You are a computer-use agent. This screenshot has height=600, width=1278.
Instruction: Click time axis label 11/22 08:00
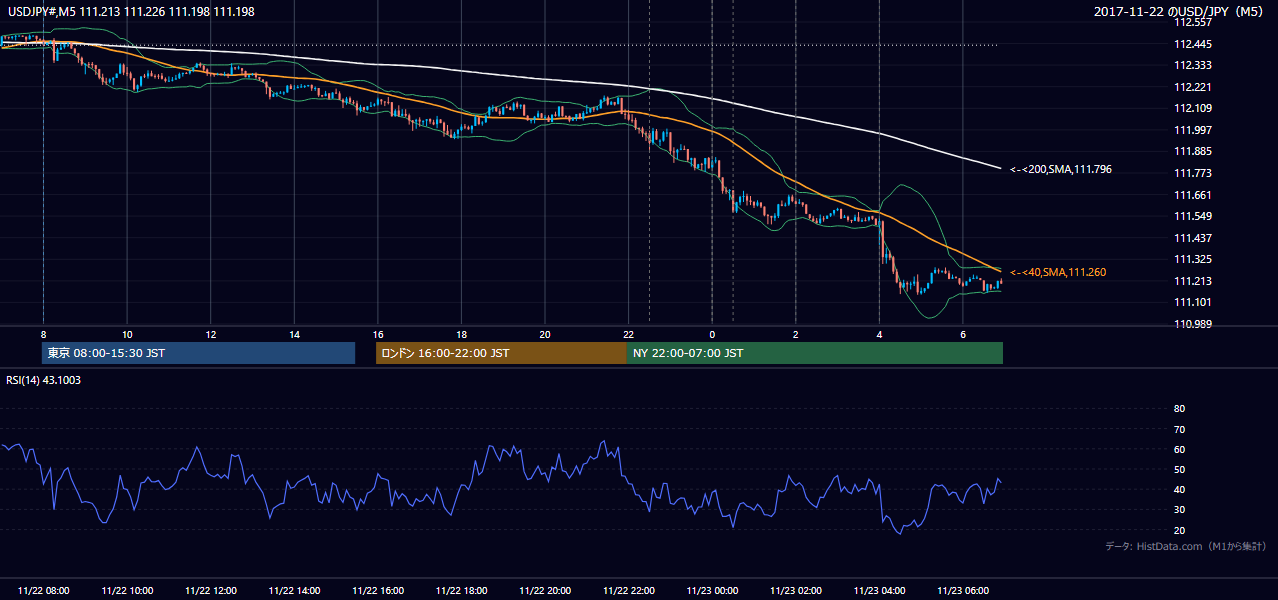click(44, 591)
